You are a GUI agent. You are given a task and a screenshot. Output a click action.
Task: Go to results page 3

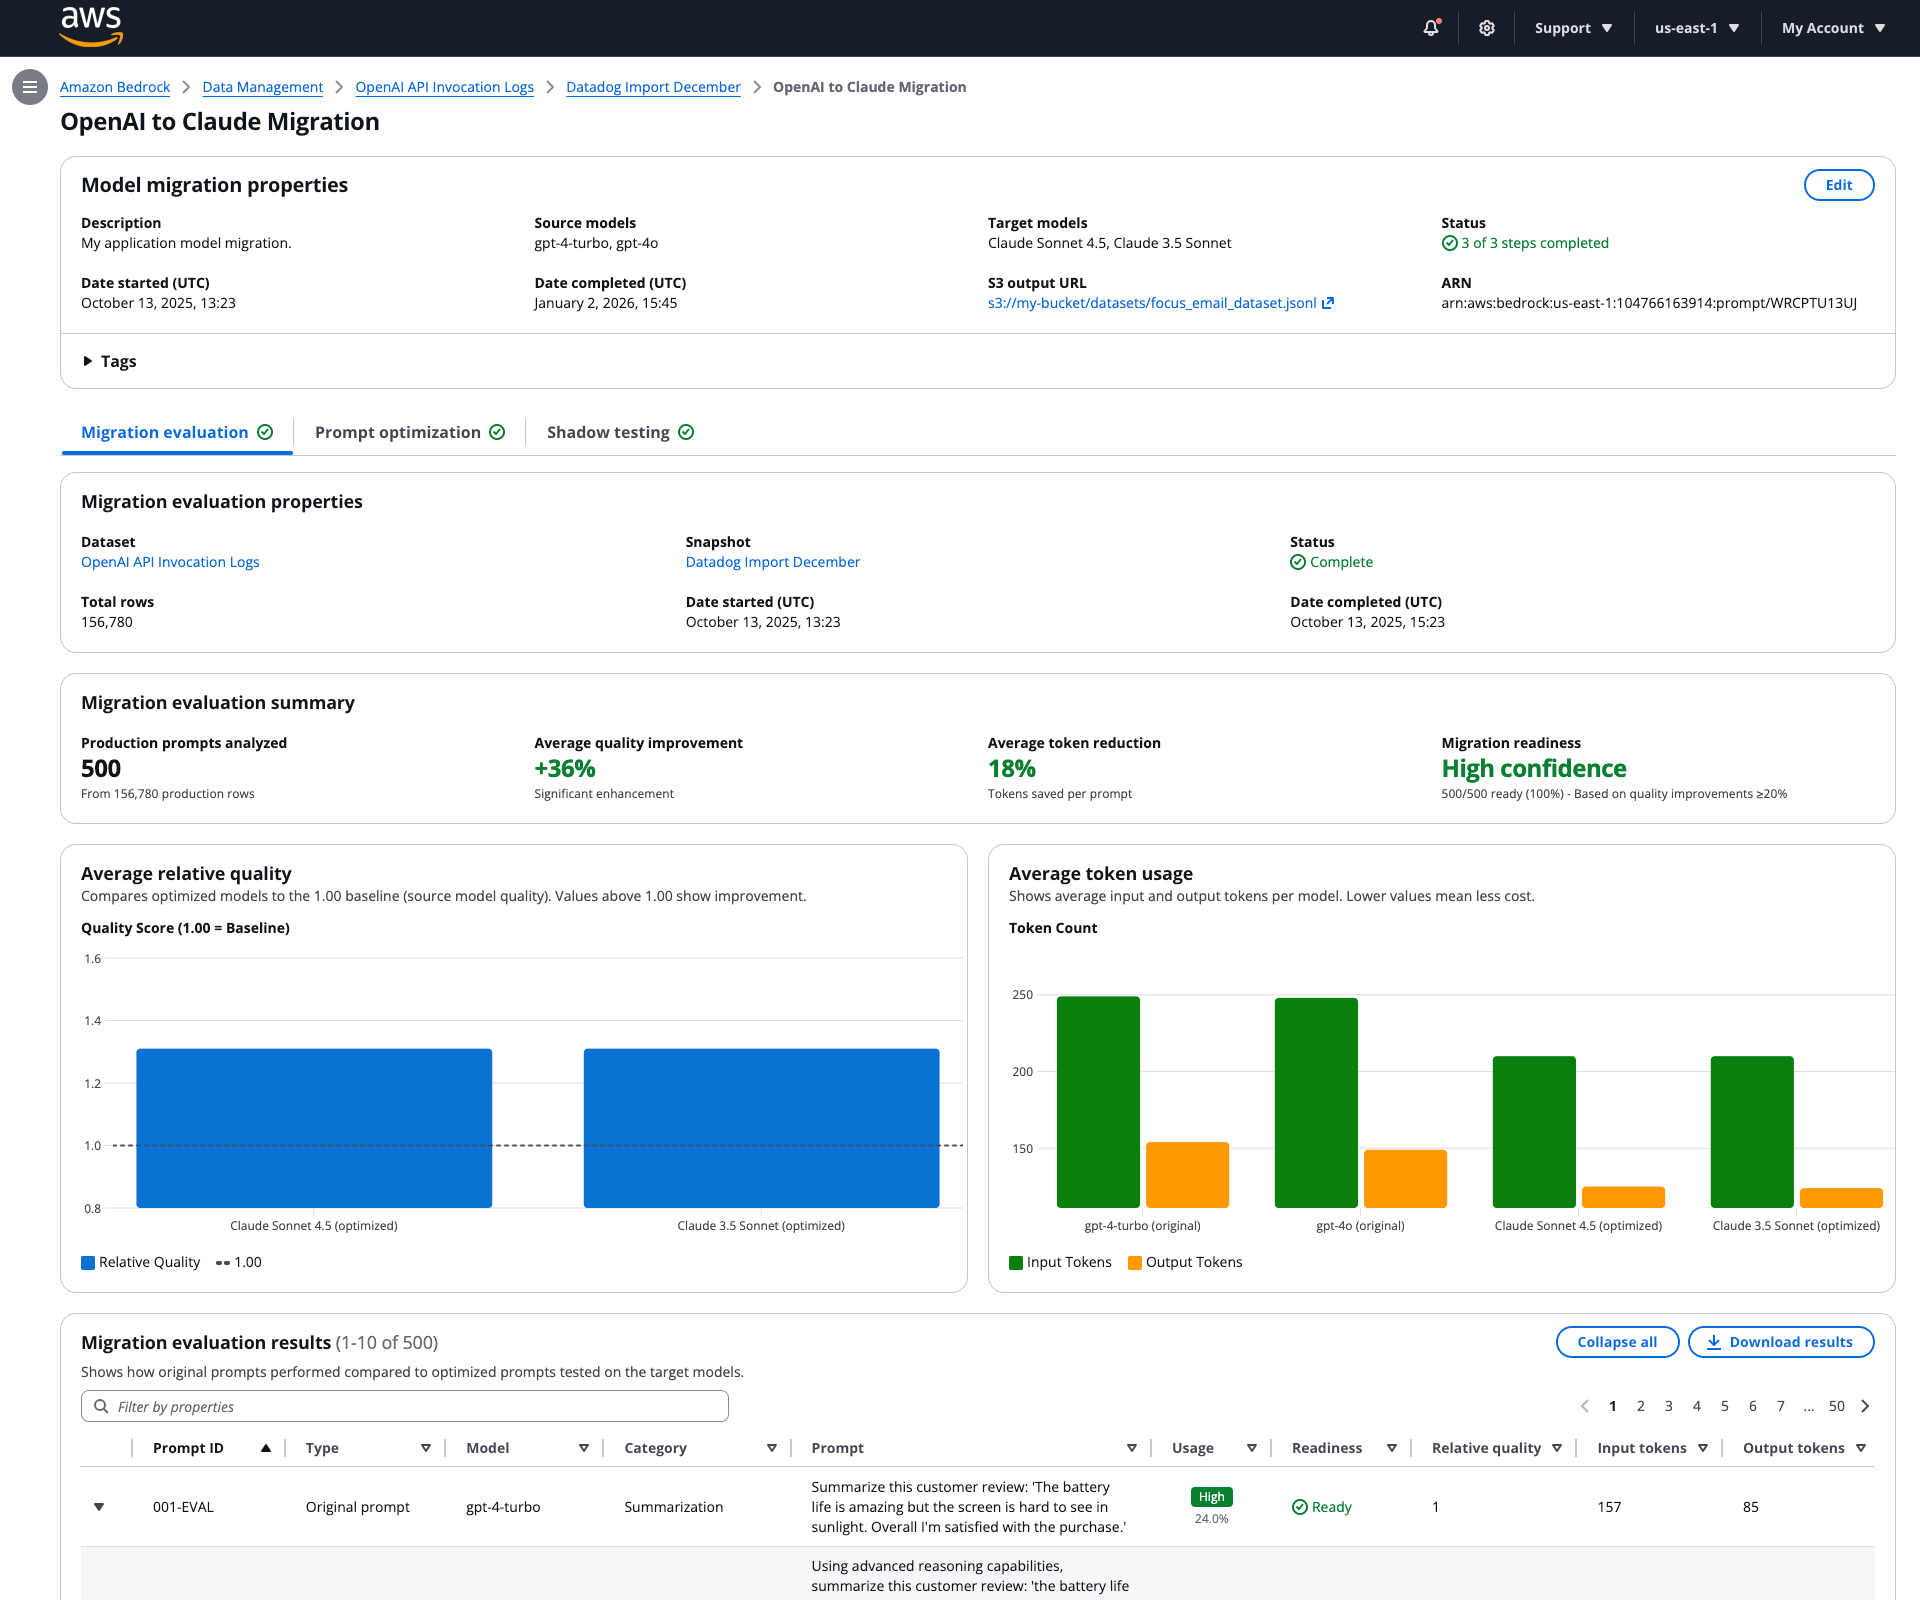pyautogui.click(x=1669, y=1406)
